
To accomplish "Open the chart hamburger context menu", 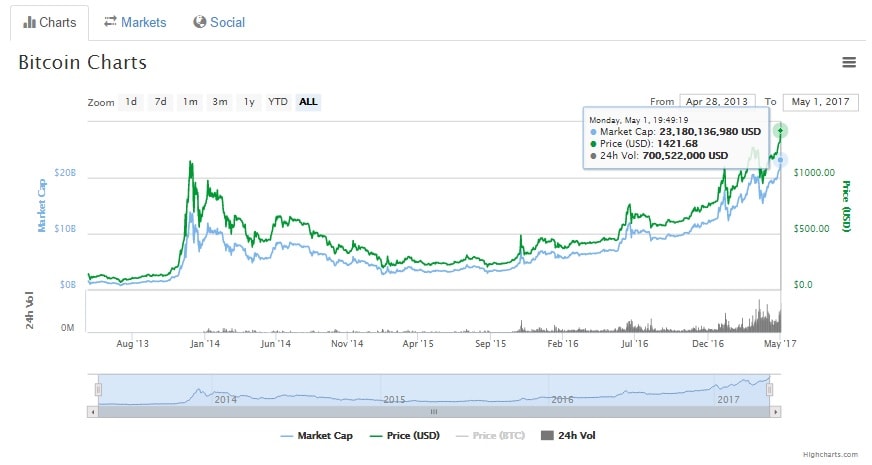I will [849, 62].
